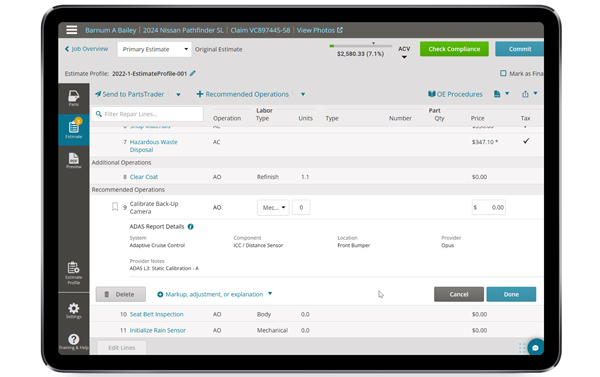Open OE Procedures
Screen dimensions: 600x377
pos(455,94)
